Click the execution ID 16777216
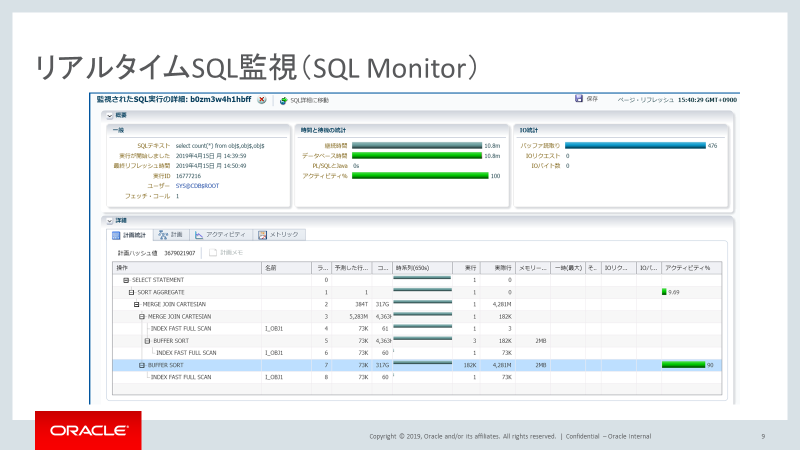Image resolution: width=800 pixels, height=450 pixels. [188, 176]
